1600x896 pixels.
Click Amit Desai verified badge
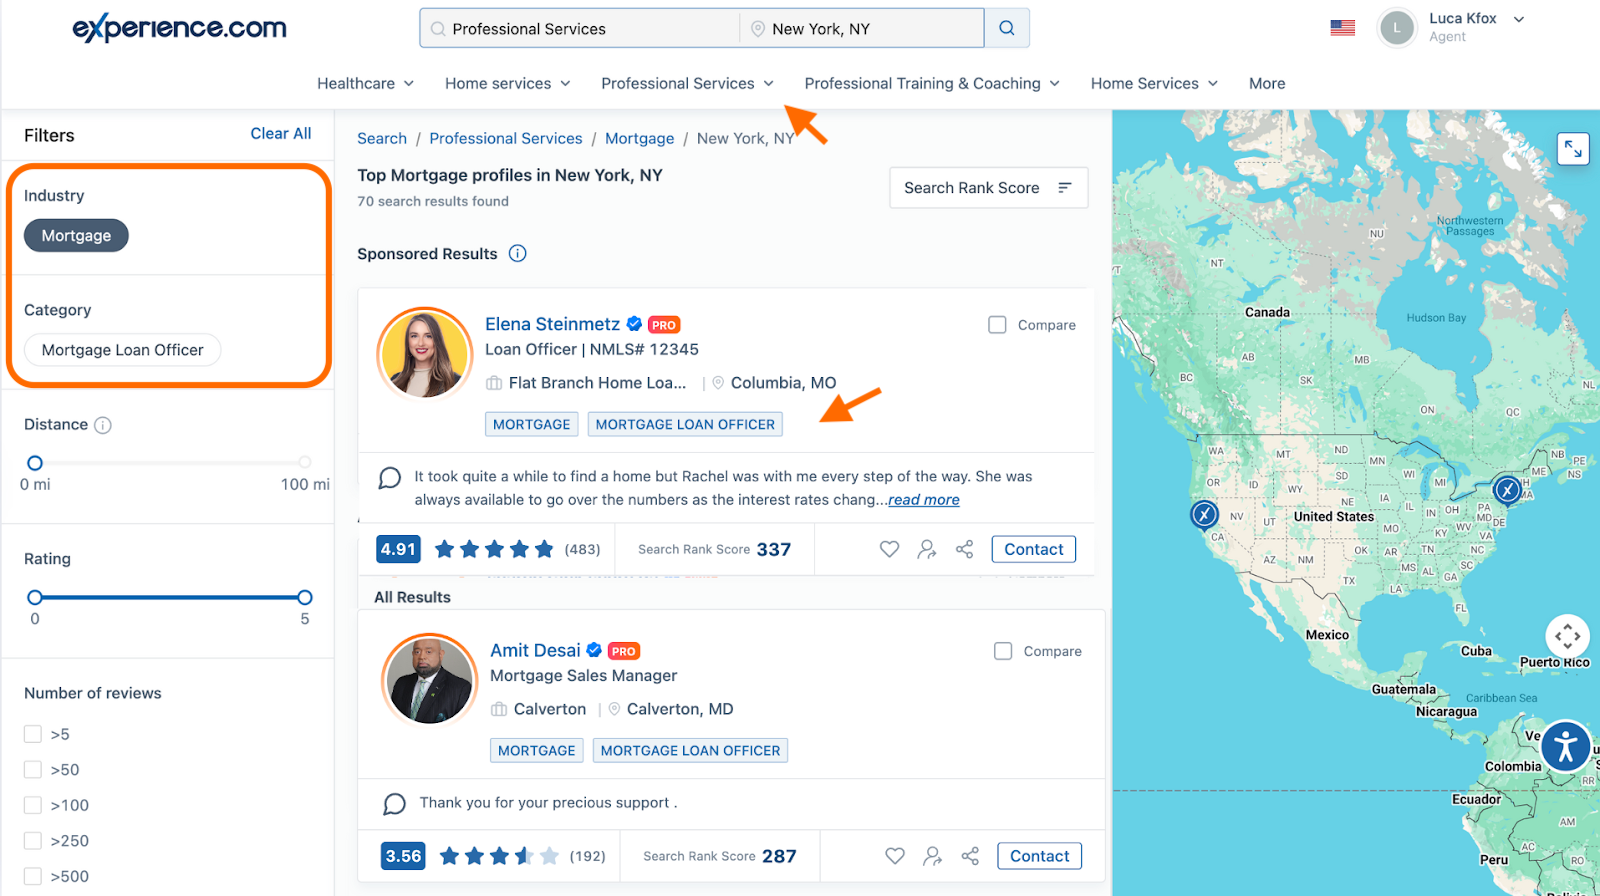(x=594, y=650)
